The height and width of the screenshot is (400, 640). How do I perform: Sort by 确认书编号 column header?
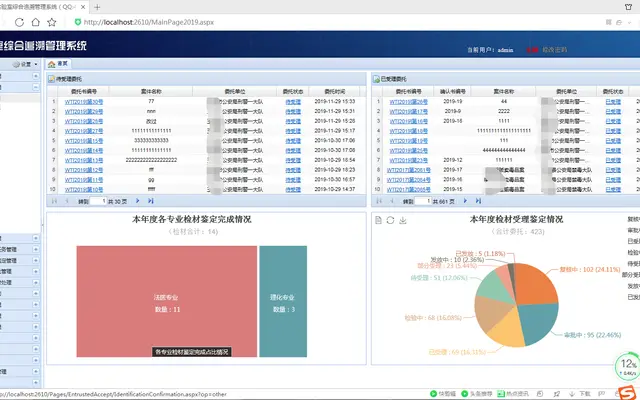(x=452, y=91)
